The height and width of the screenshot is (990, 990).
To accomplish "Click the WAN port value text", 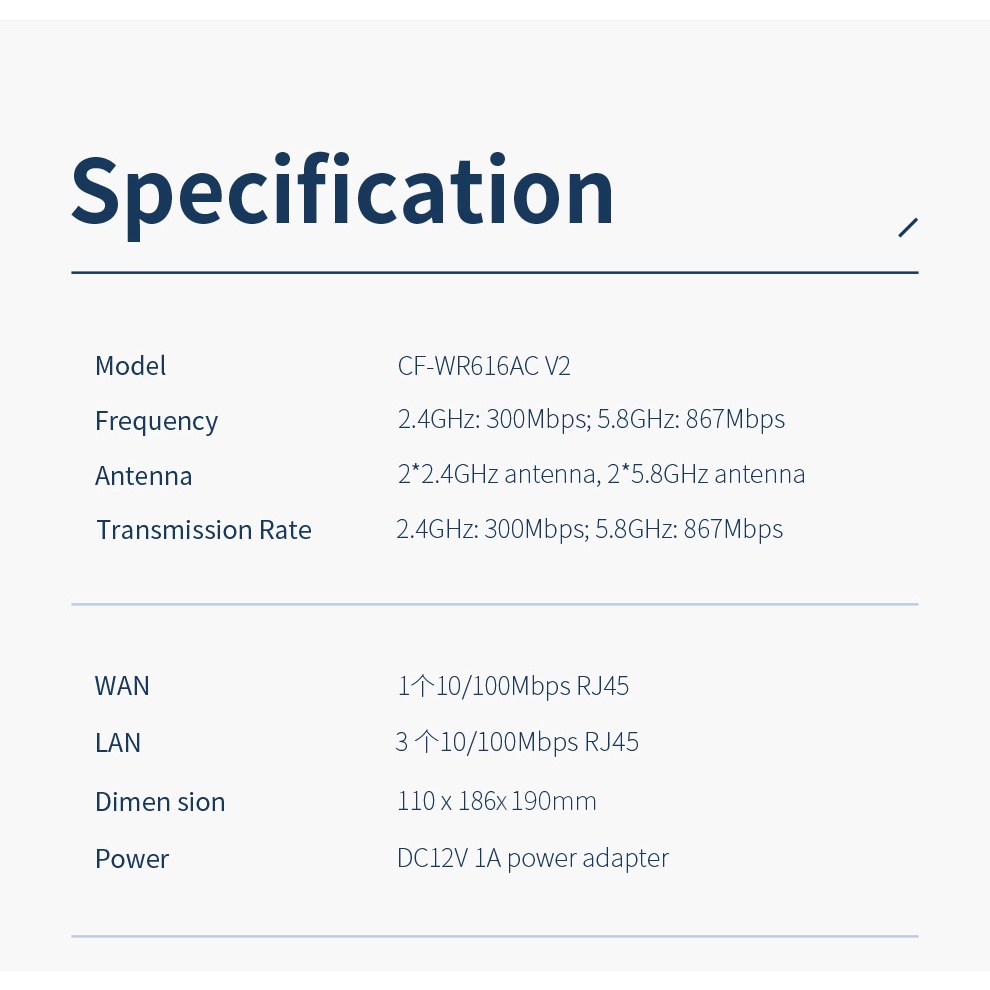I will tap(513, 686).
